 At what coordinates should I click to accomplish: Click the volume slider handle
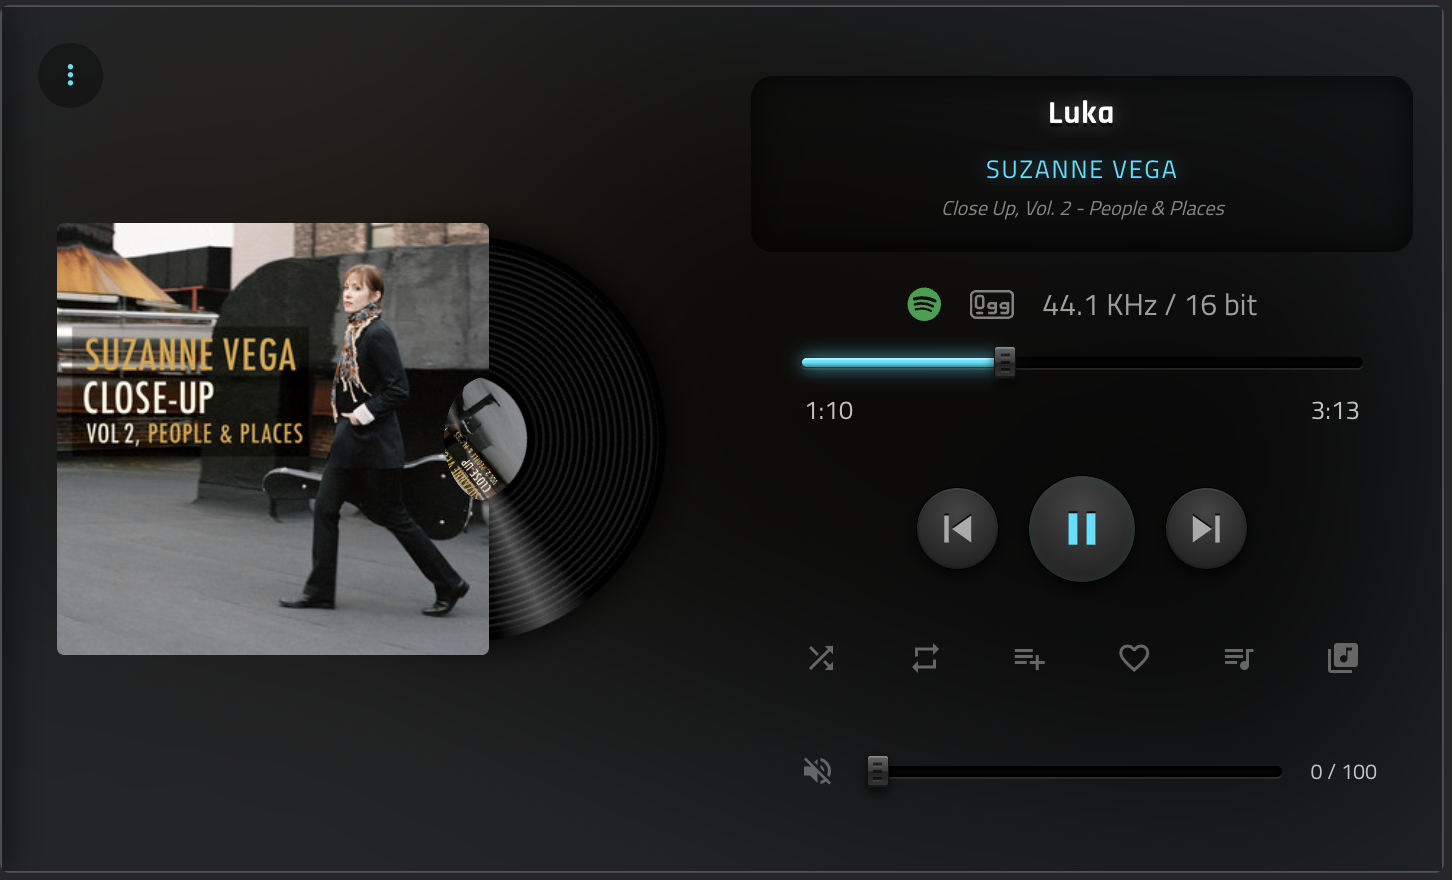point(877,771)
